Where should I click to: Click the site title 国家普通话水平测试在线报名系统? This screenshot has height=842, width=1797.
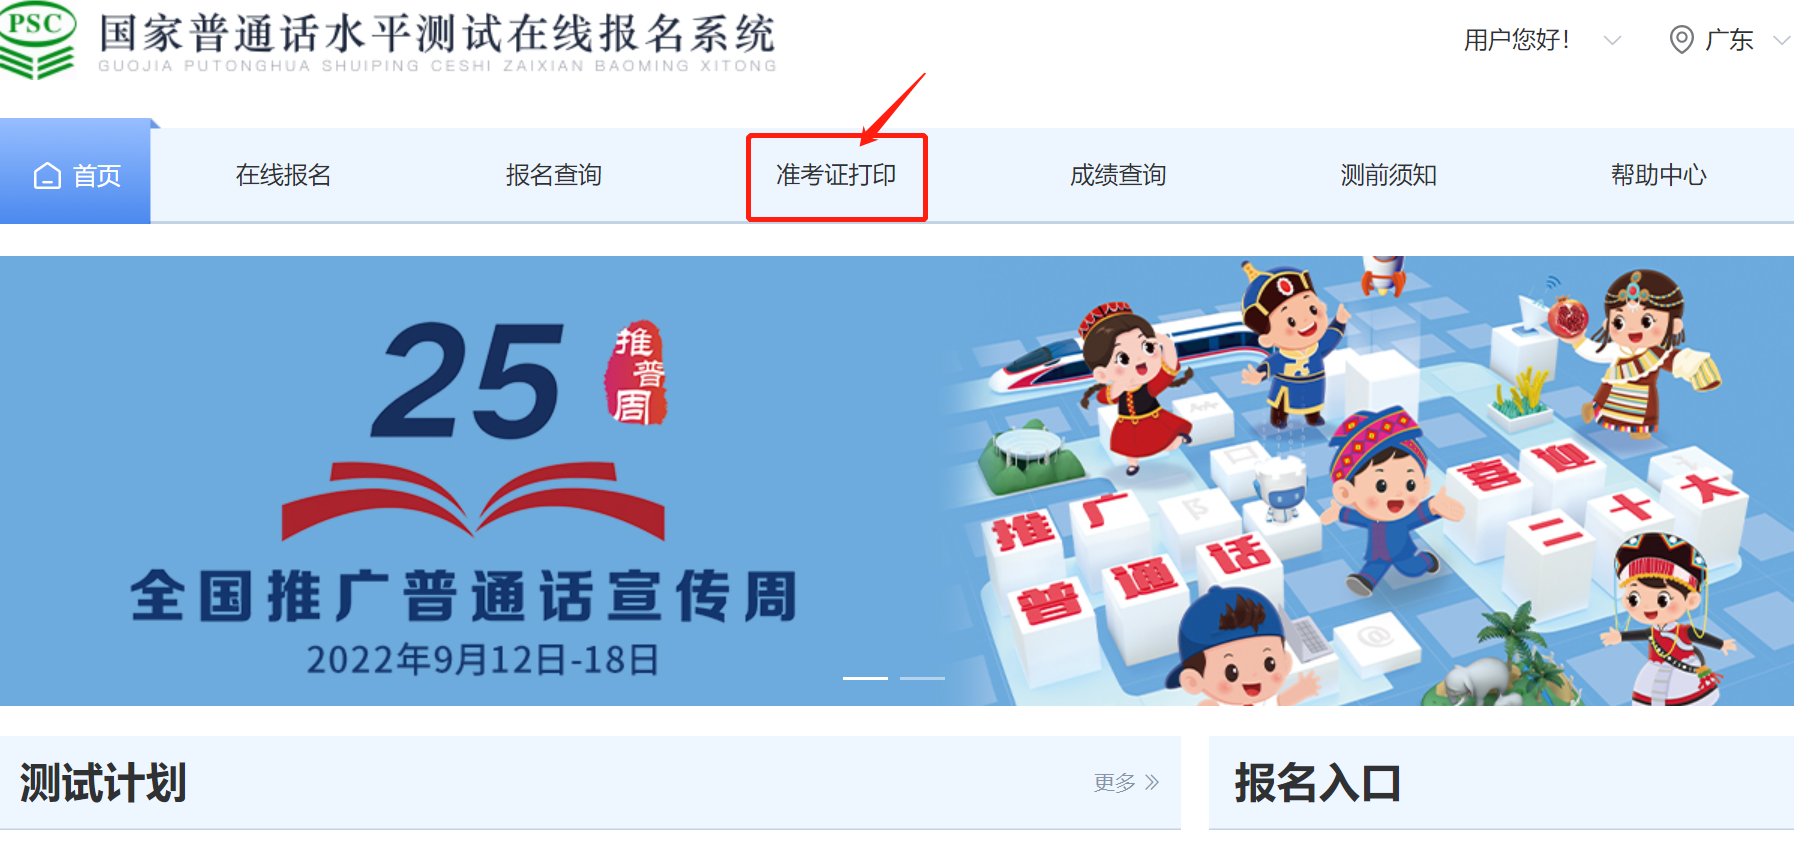(x=437, y=34)
